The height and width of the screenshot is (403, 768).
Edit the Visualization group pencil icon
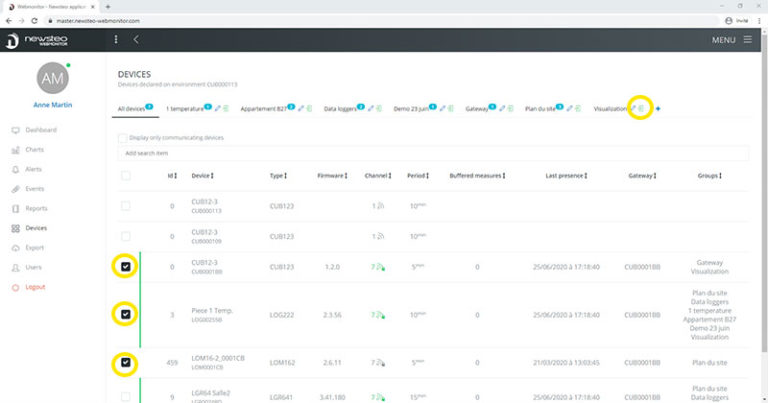click(x=633, y=108)
